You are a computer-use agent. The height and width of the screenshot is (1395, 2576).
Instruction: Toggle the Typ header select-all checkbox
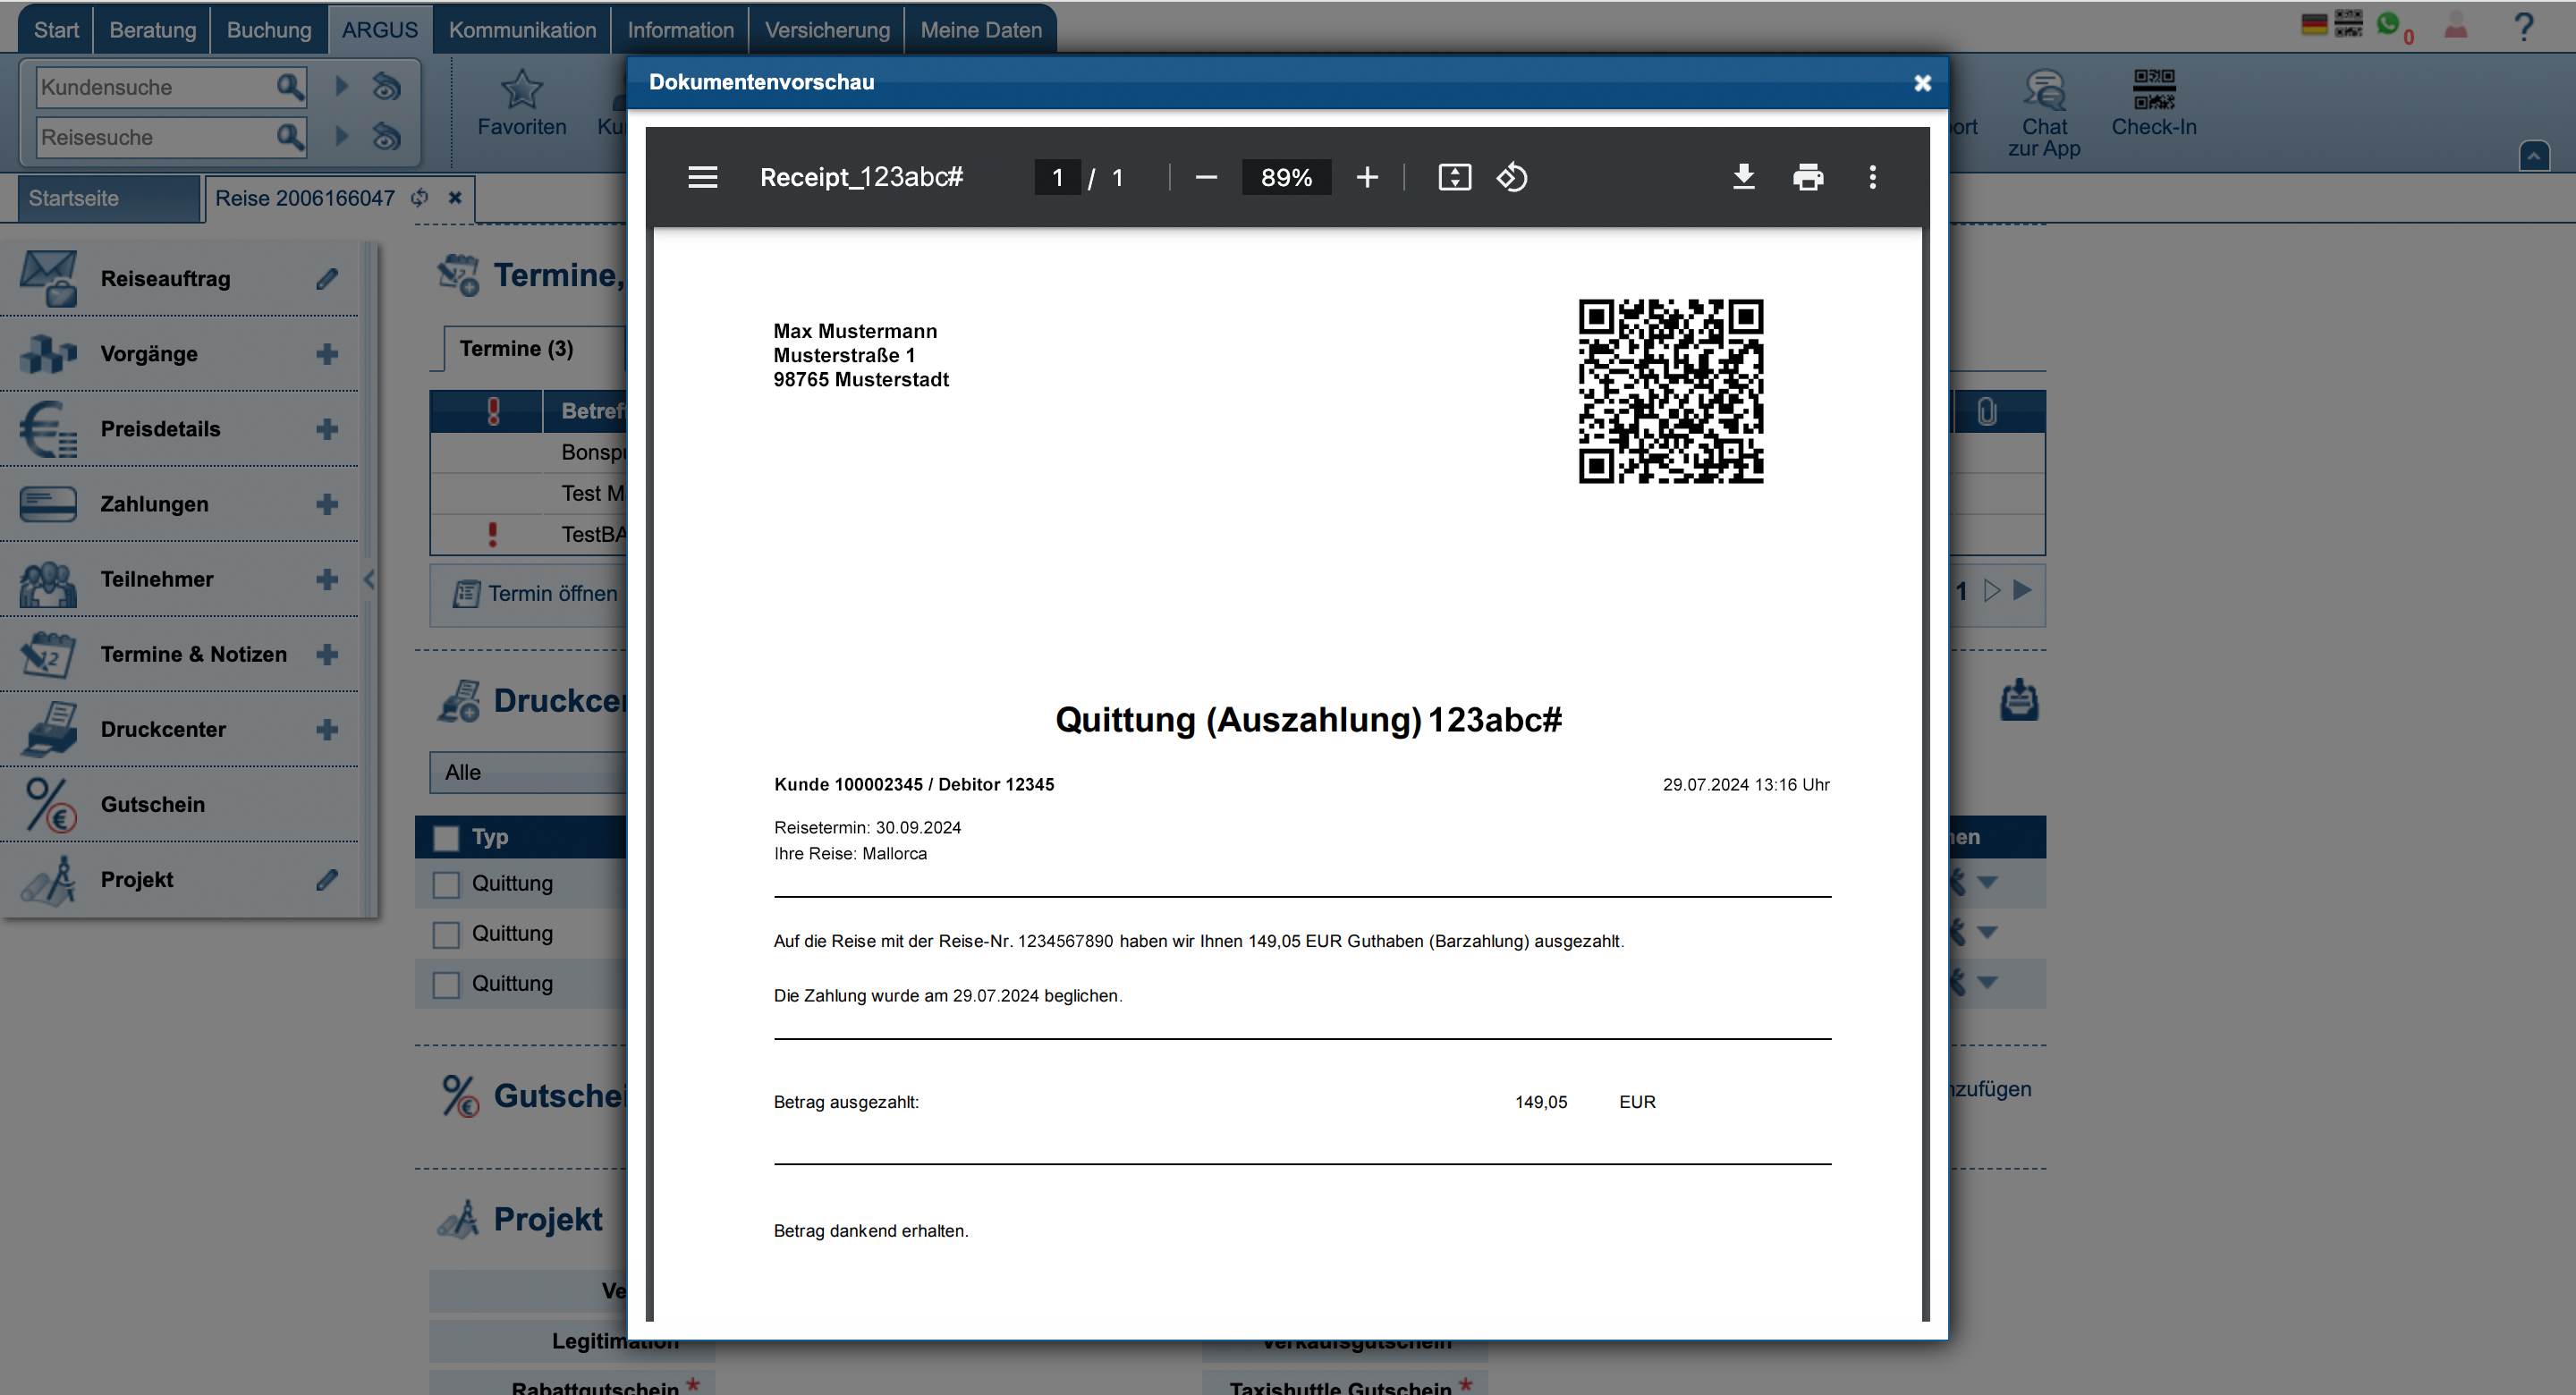[446, 837]
